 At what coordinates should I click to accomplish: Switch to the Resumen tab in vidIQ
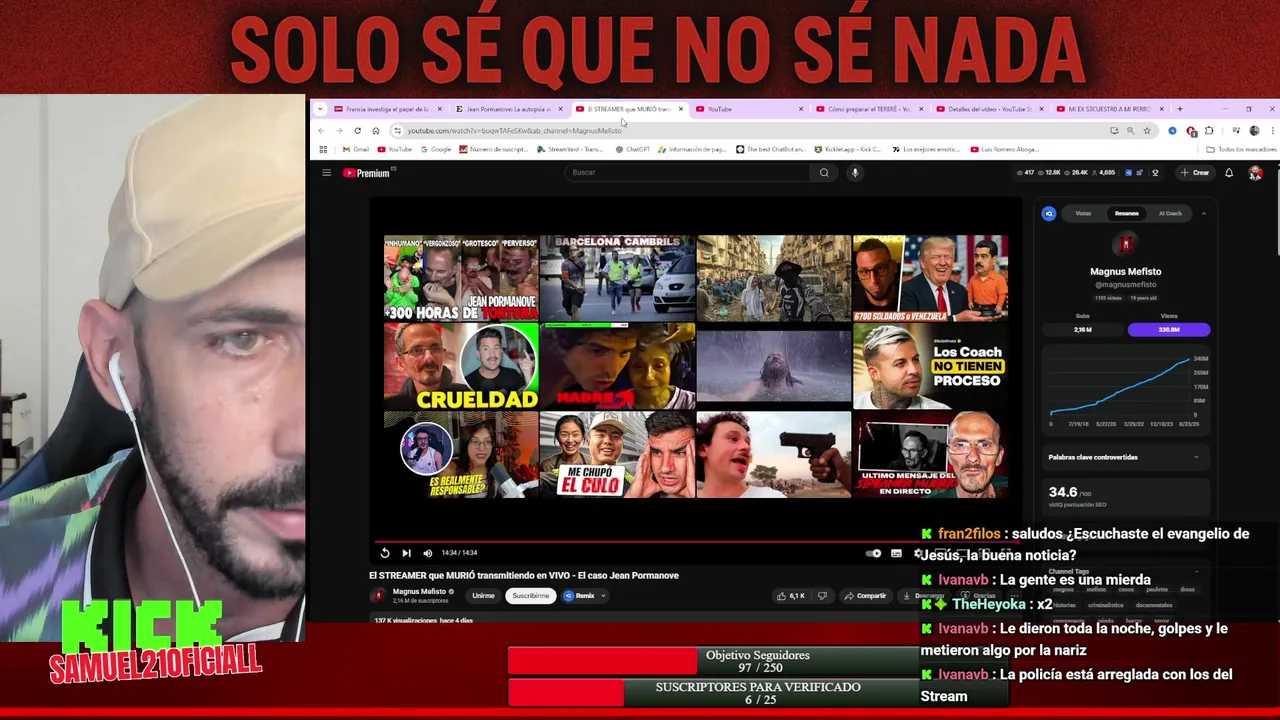point(1126,213)
